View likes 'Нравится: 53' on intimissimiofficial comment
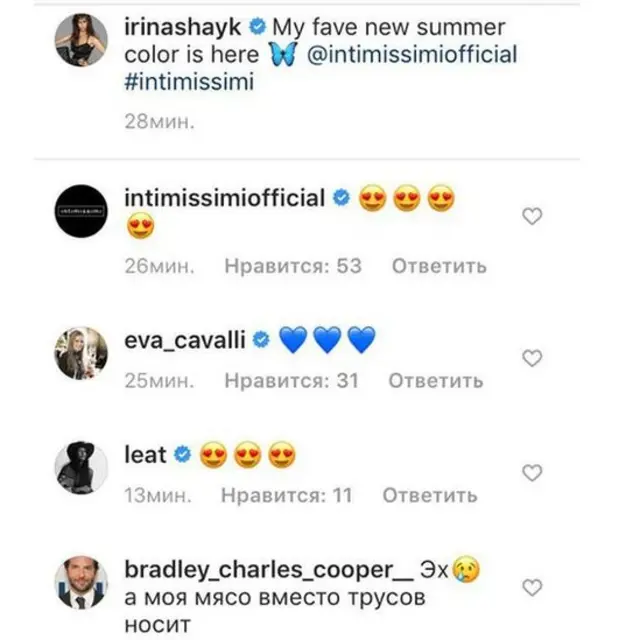640x640 pixels. [x=293, y=266]
